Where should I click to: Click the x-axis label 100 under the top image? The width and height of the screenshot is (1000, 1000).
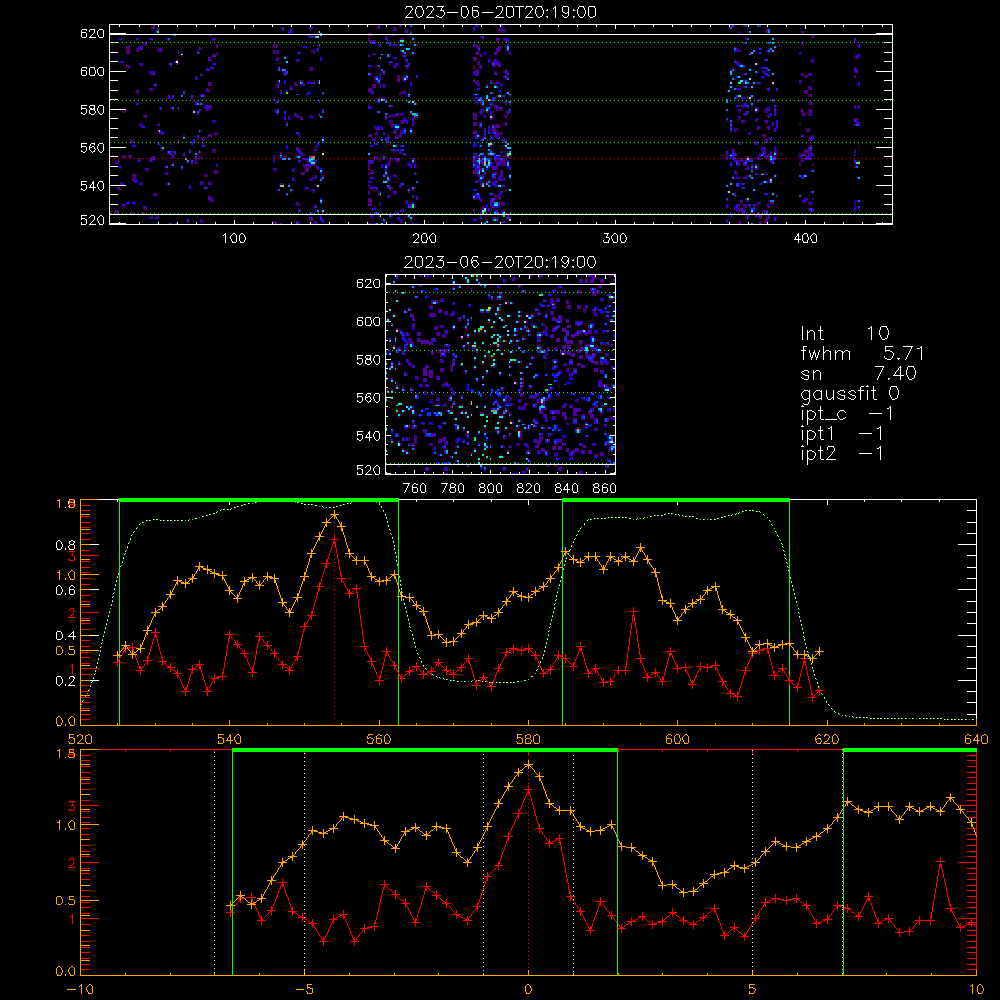click(234, 239)
